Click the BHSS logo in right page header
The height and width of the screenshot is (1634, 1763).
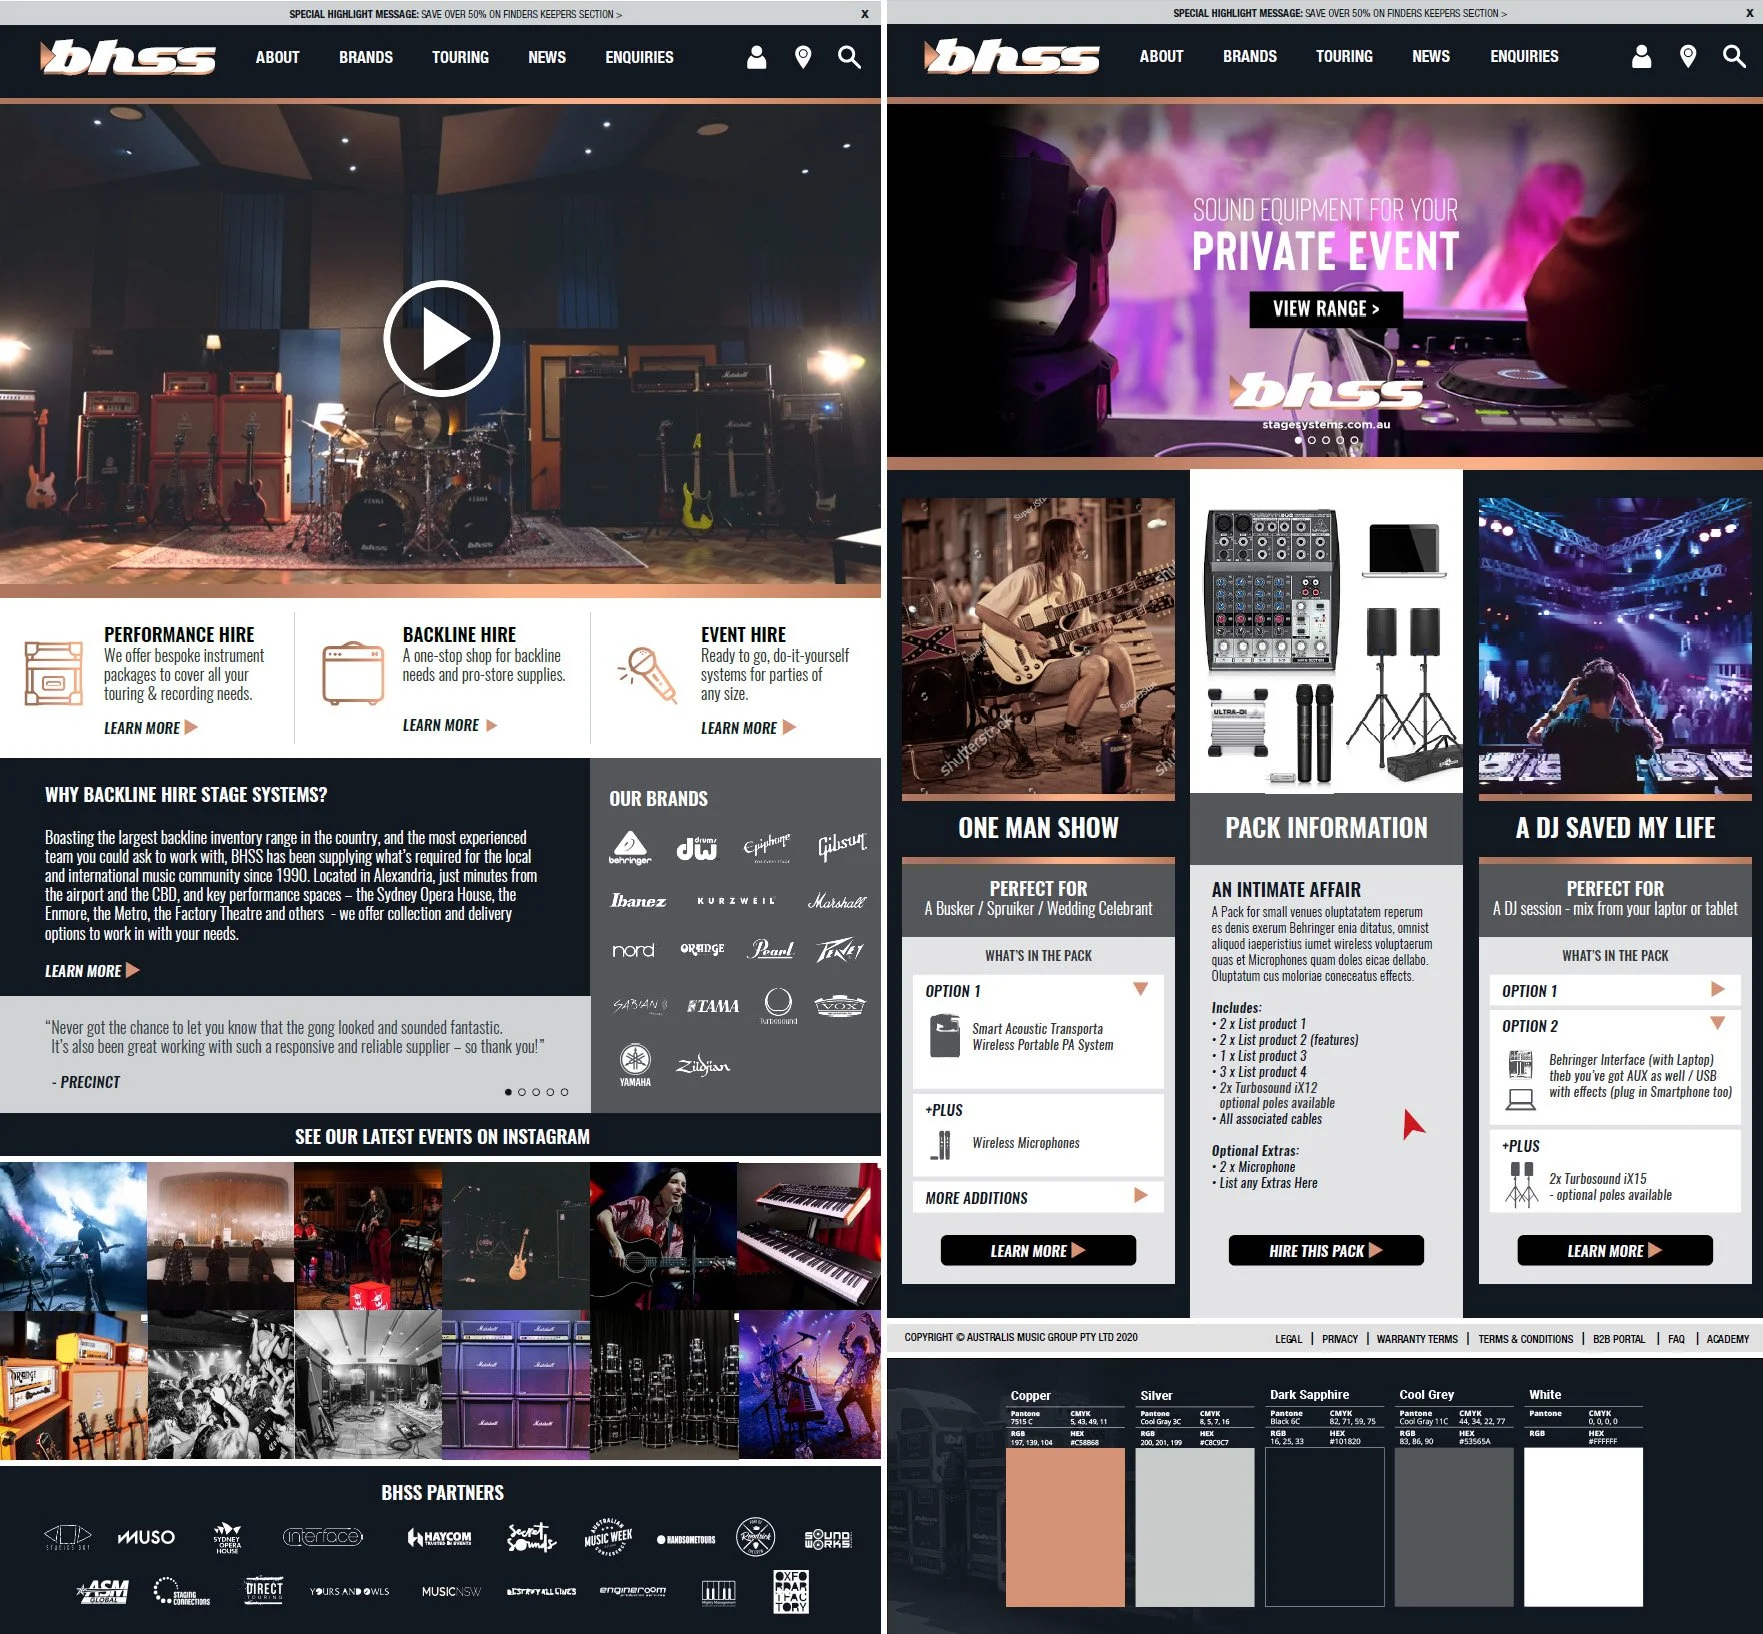click(1012, 56)
